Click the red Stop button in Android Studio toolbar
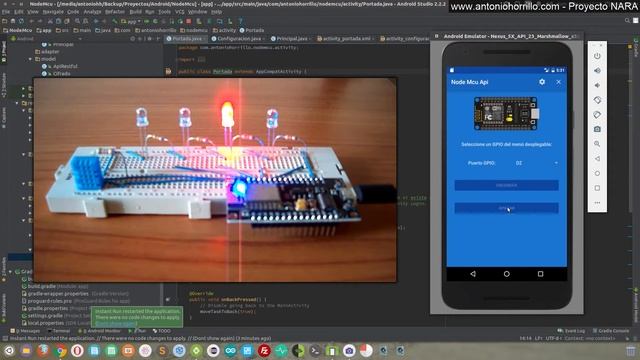 click(189, 21)
